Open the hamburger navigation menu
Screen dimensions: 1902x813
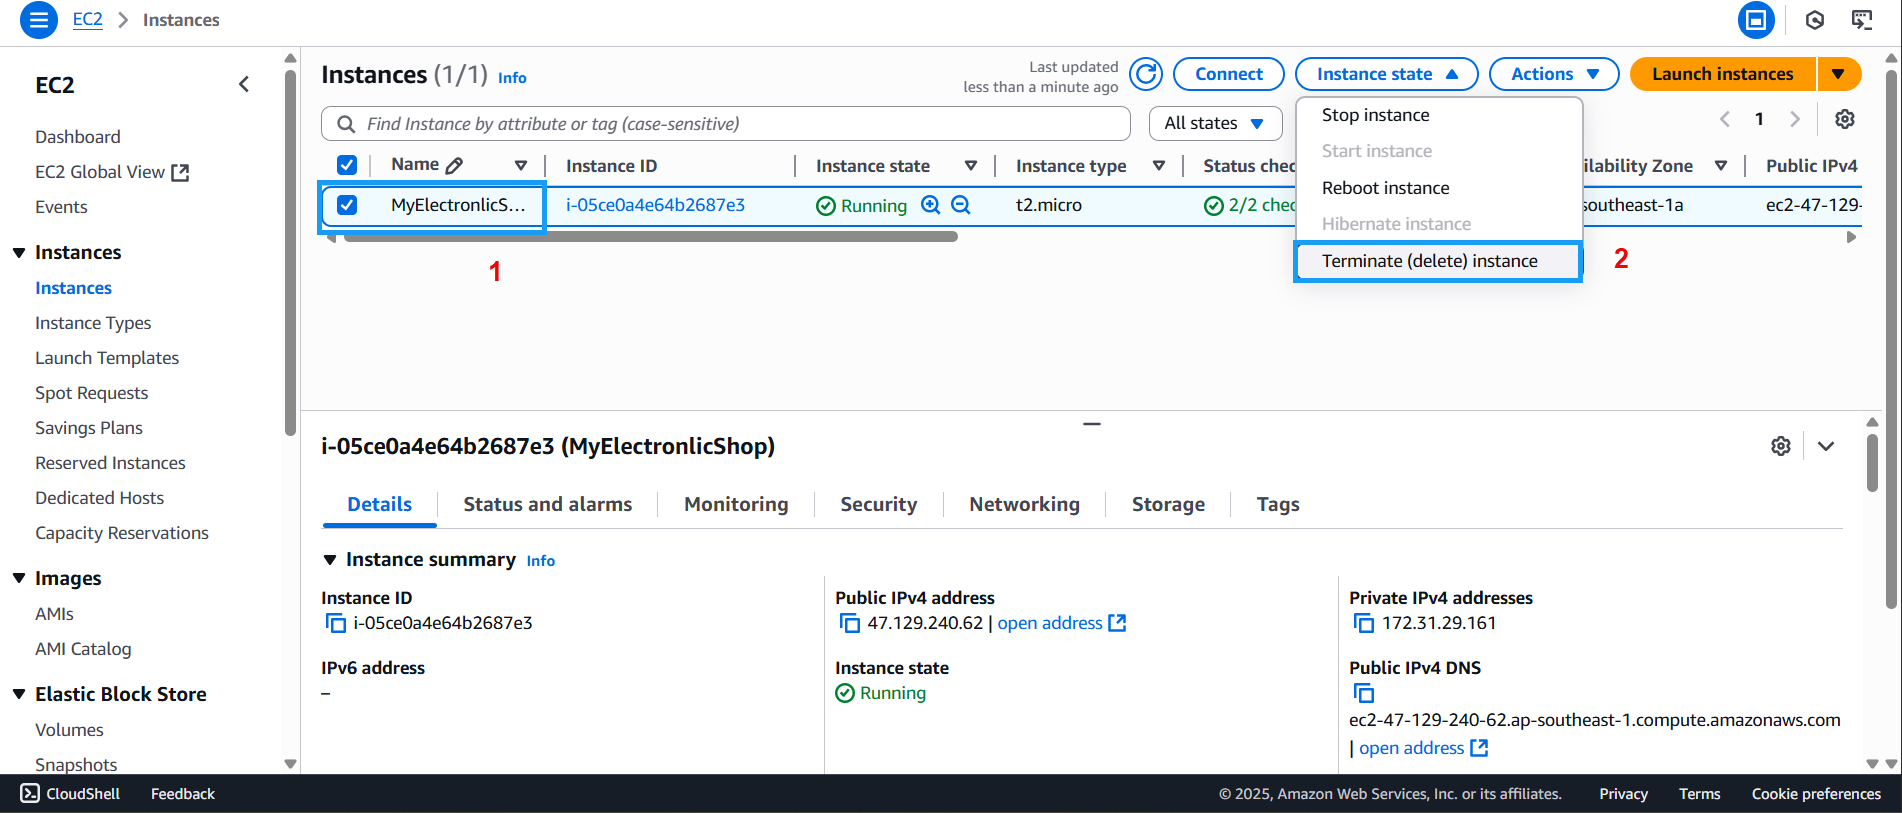coord(38,20)
